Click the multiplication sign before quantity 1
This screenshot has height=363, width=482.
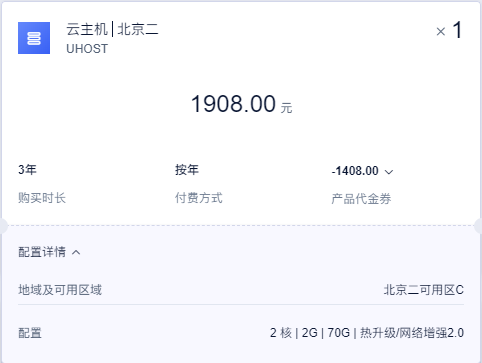[441, 32]
